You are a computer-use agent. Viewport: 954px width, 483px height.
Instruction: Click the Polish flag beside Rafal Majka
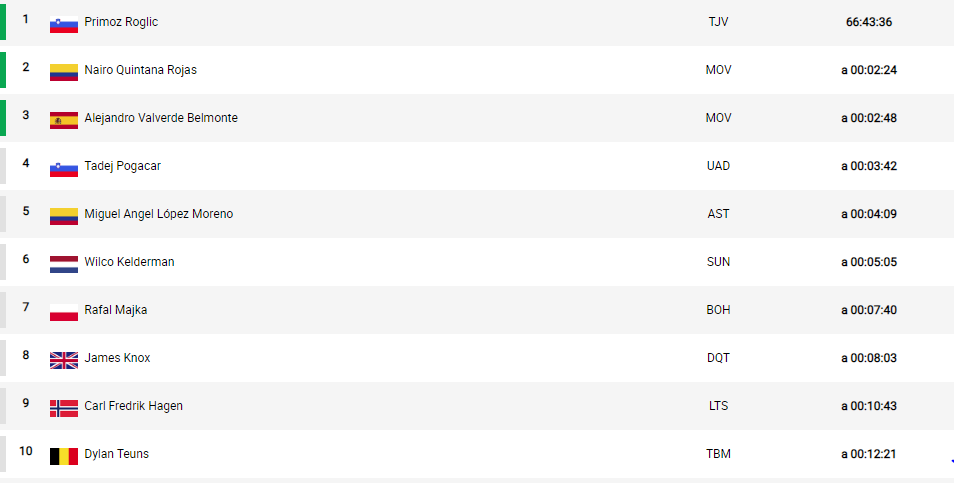64,313
